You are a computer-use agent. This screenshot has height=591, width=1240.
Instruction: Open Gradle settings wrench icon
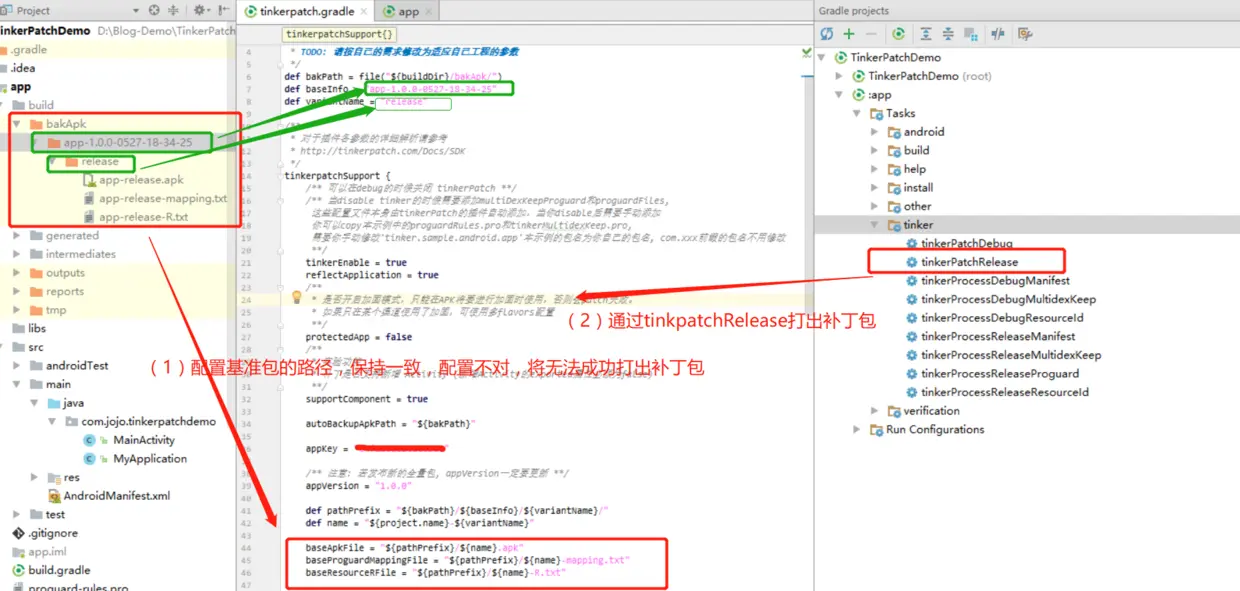[1025, 33]
